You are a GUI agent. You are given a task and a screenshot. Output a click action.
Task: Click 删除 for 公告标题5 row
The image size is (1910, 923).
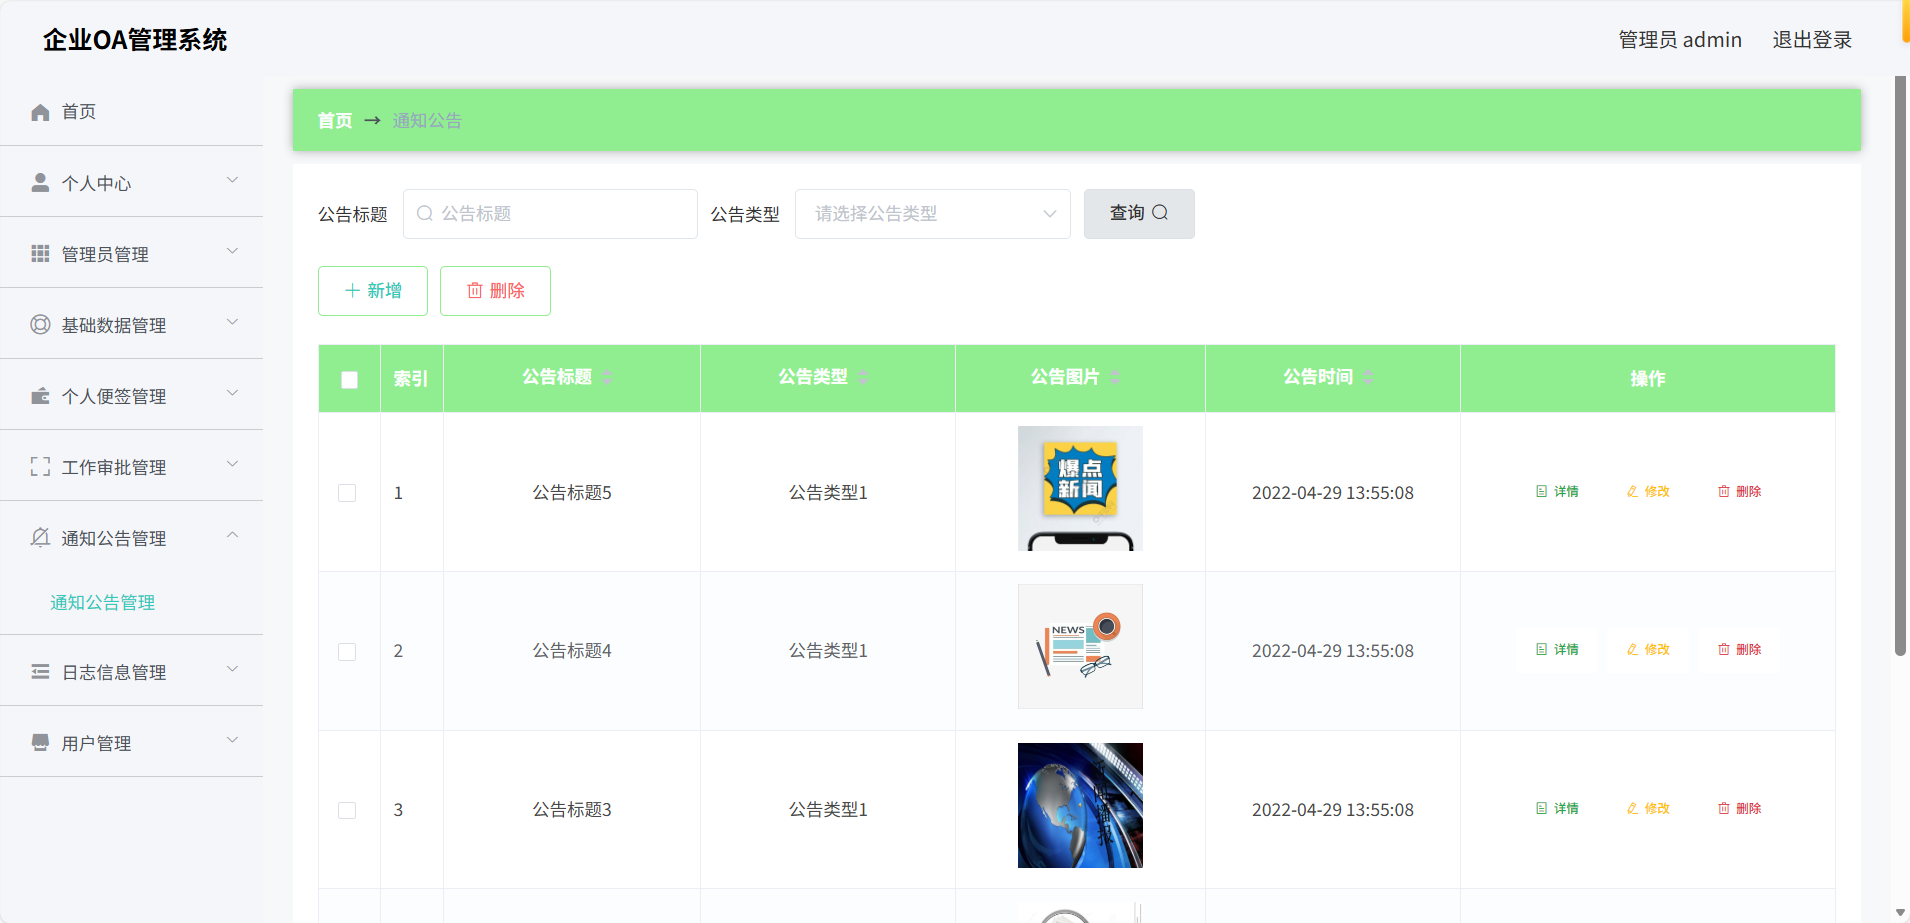point(1740,491)
